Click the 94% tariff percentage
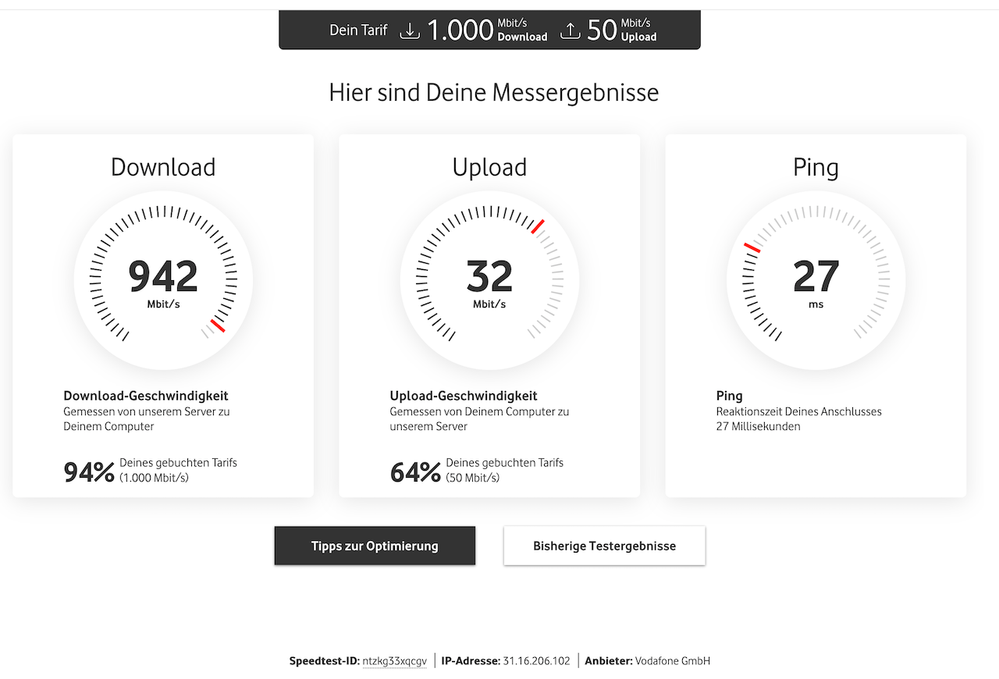The image size is (999, 679). [x=89, y=472]
